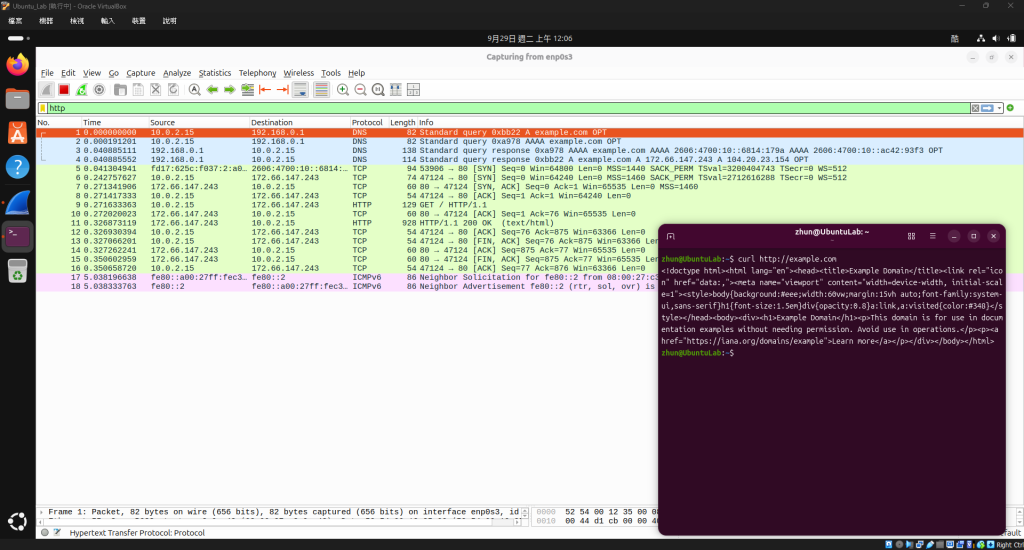1024x550 pixels.
Task: Open the Analyze menu
Action: [177, 73]
